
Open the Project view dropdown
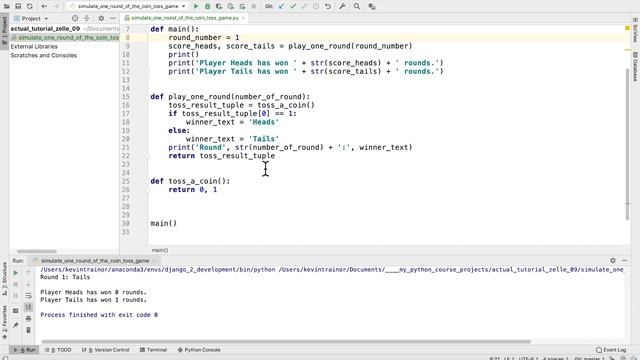click(x=31, y=18)
